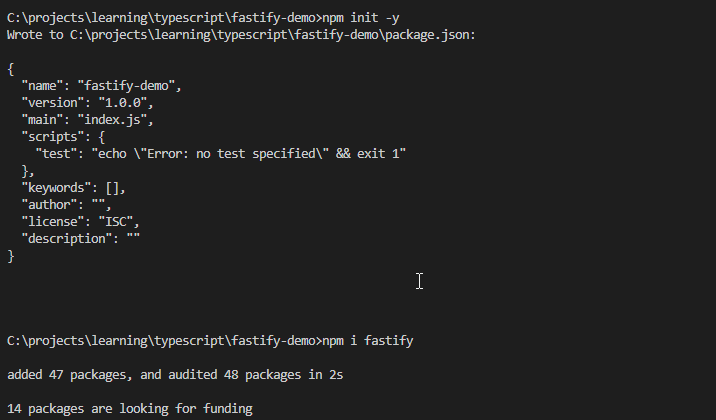Viewport: 716px width, 420px height.
Task: Click the "name" key in the JSON output
Action: click(42, 86)
